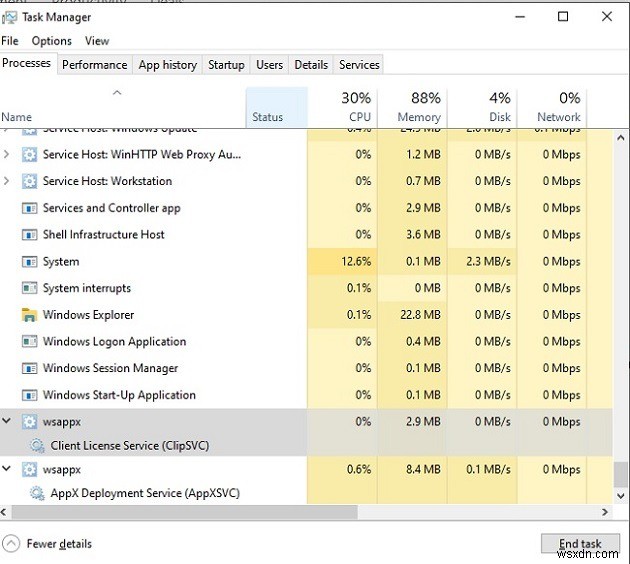Switch to the App history tab
This screenshot has width=630, height=564.
tap(168, 65)
